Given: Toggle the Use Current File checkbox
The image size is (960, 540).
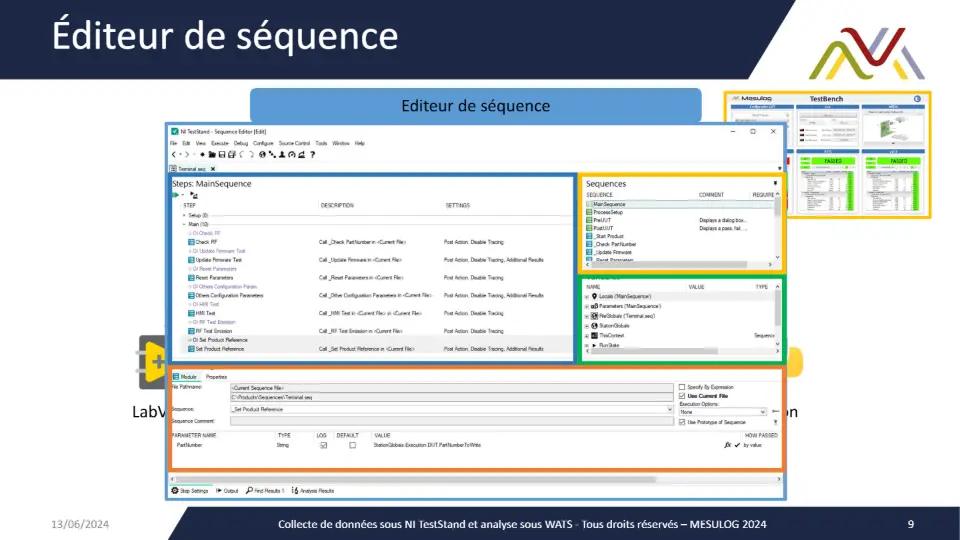Looking at the screenshot, I should (x=682, y=396).
